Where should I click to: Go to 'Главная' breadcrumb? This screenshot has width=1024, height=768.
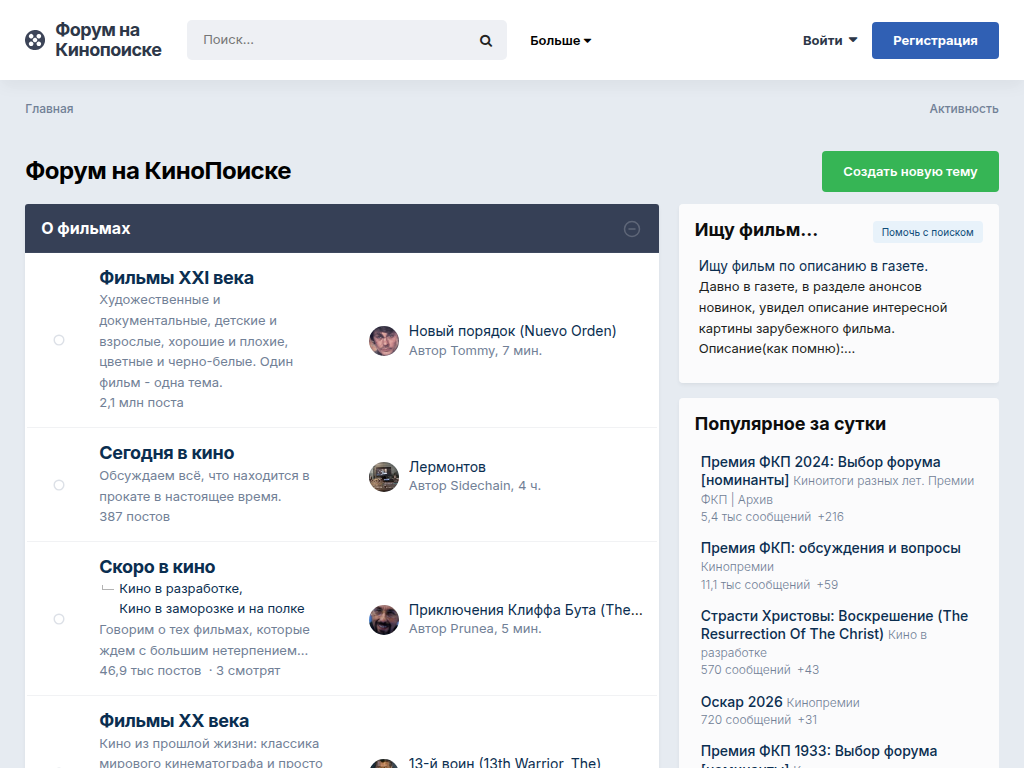point(49,109)
